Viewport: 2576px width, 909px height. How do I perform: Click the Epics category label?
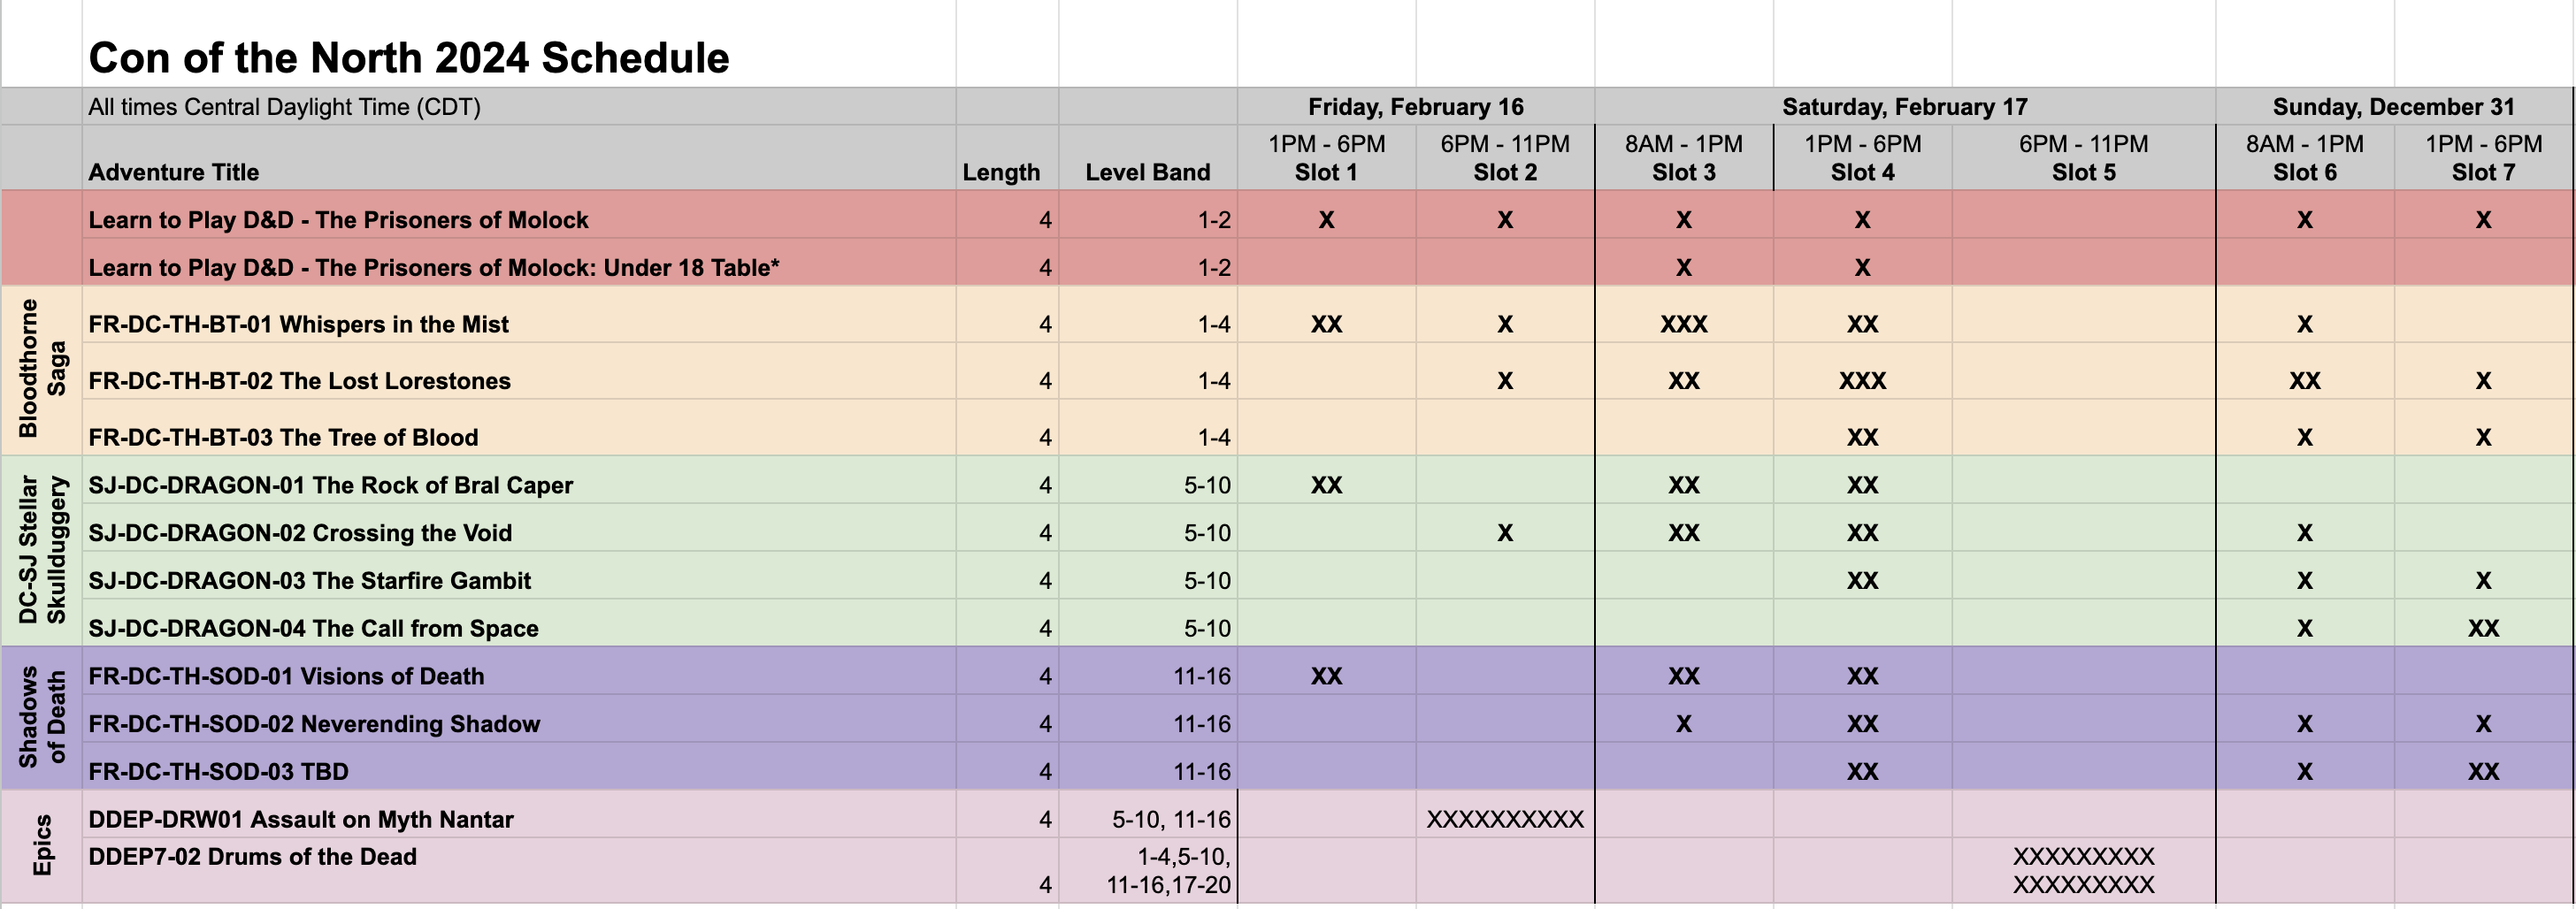click(42, 846)
